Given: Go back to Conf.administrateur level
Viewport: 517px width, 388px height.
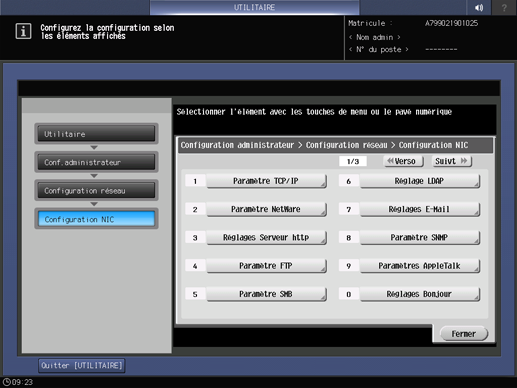Looking at the screenshot, I should pos(96,162).
